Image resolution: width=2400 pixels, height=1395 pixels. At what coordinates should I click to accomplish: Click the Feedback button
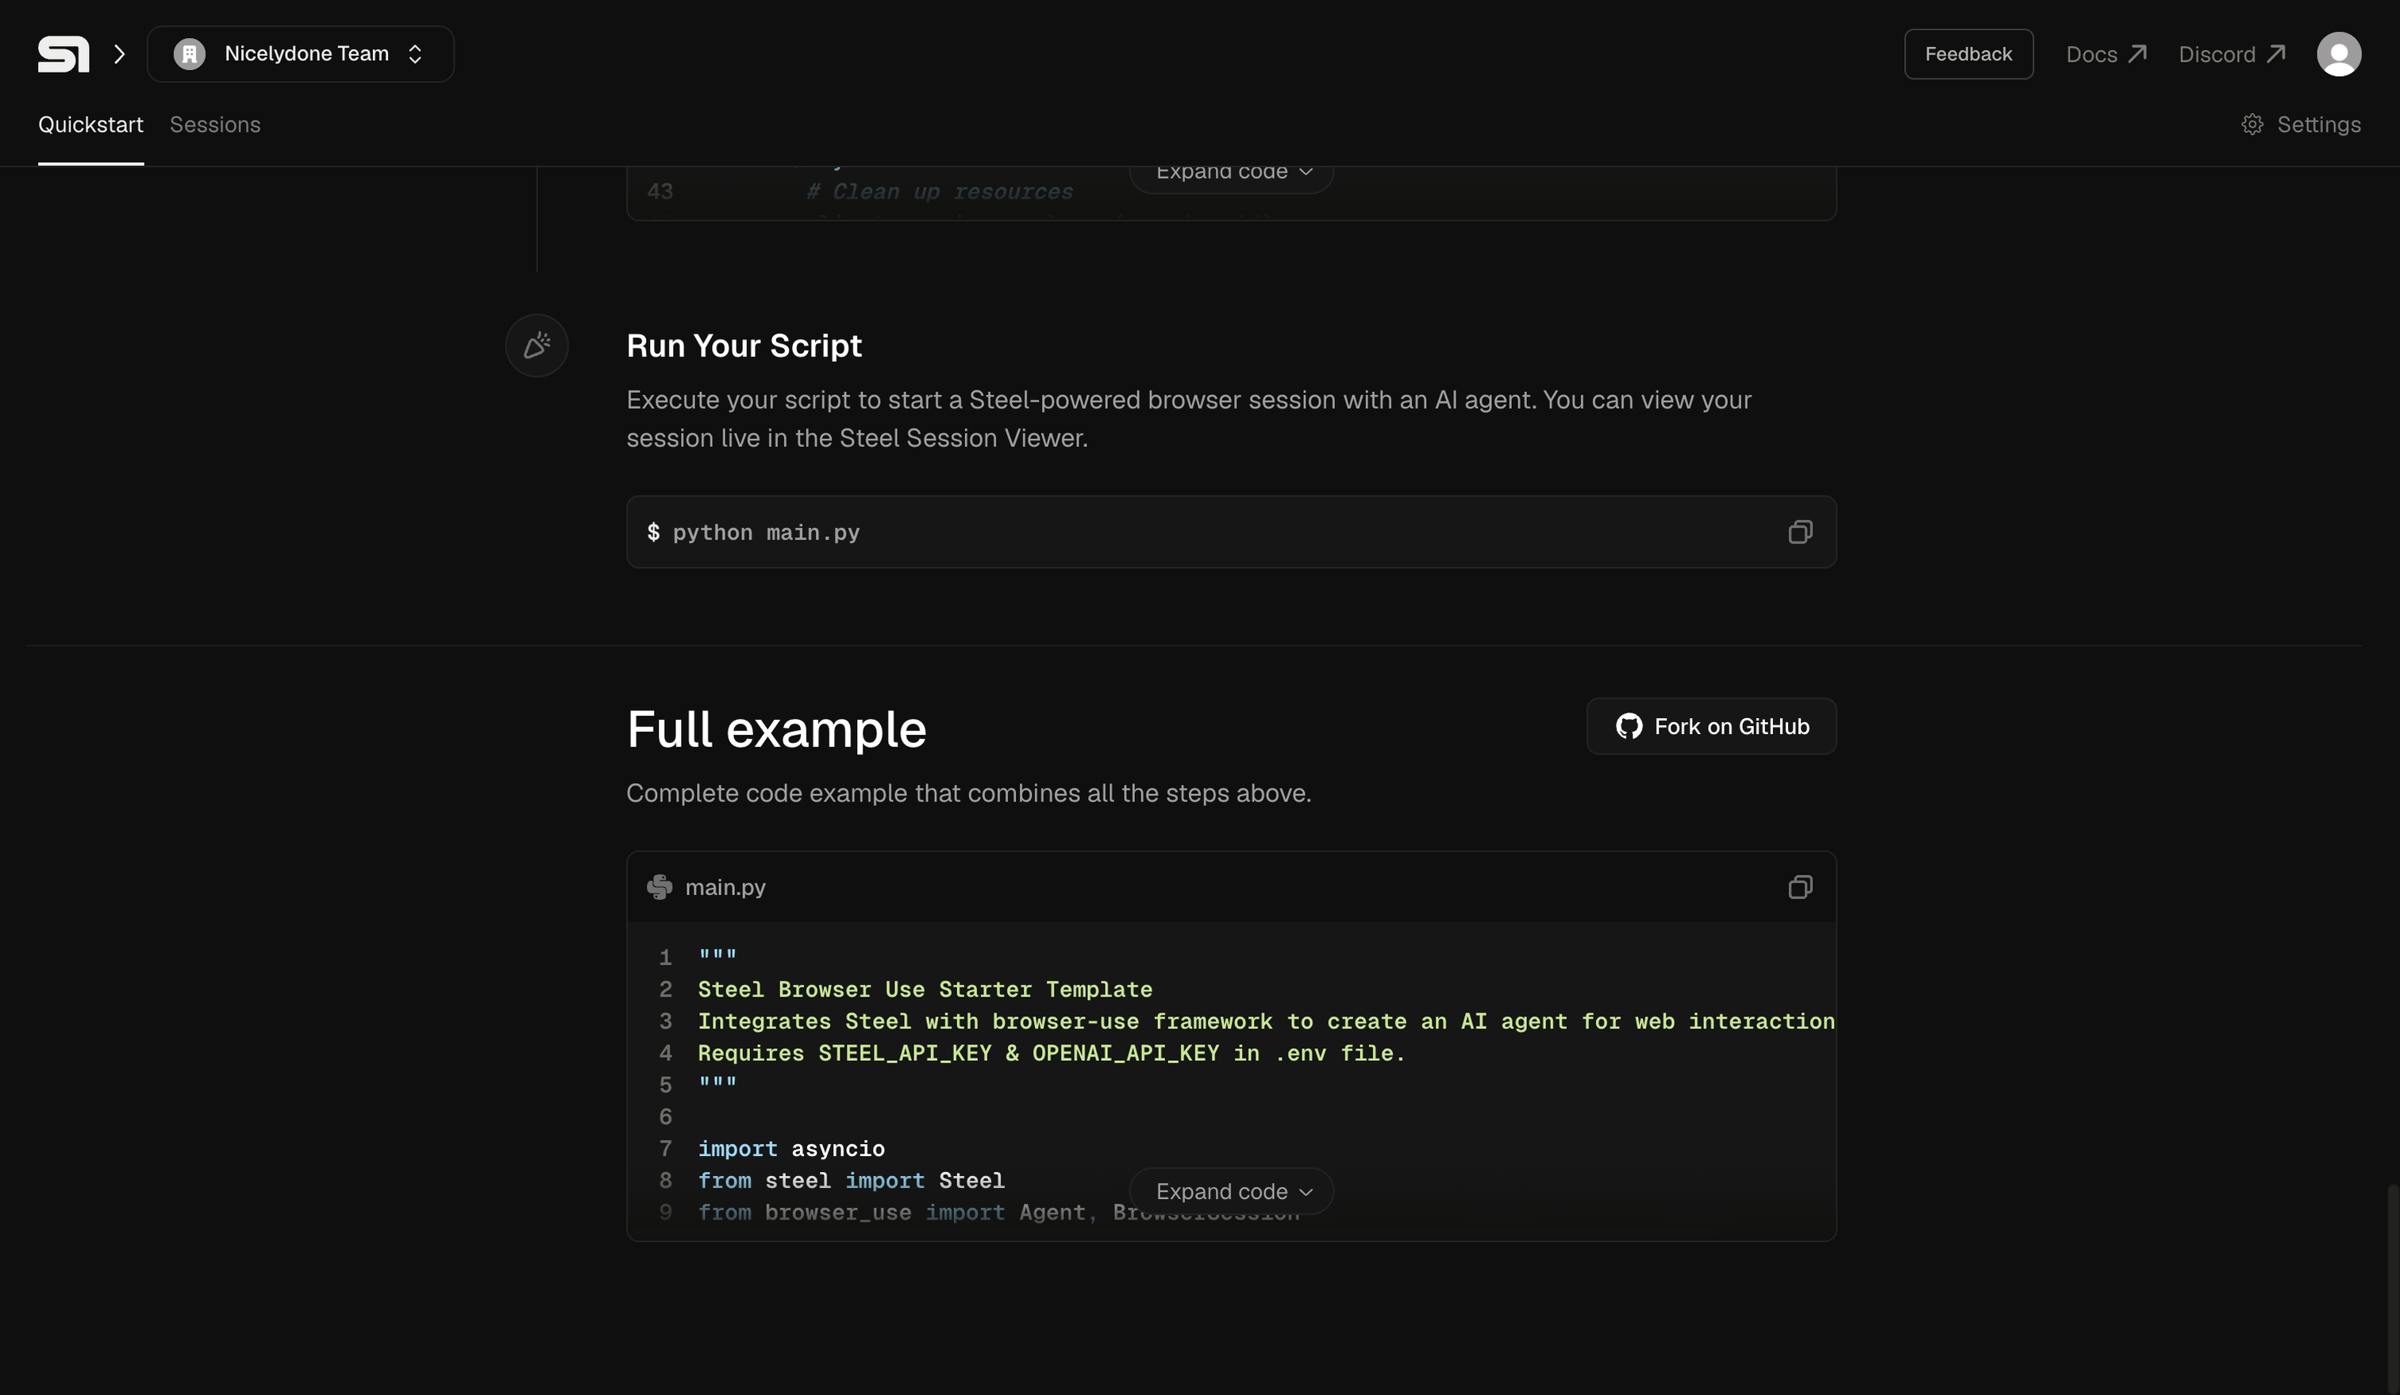(x=1968, y=54)
